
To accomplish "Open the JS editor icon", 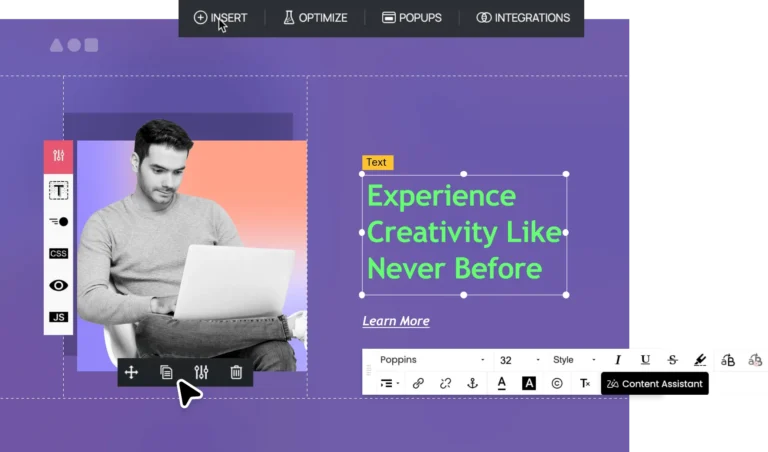I will [59, 317].
